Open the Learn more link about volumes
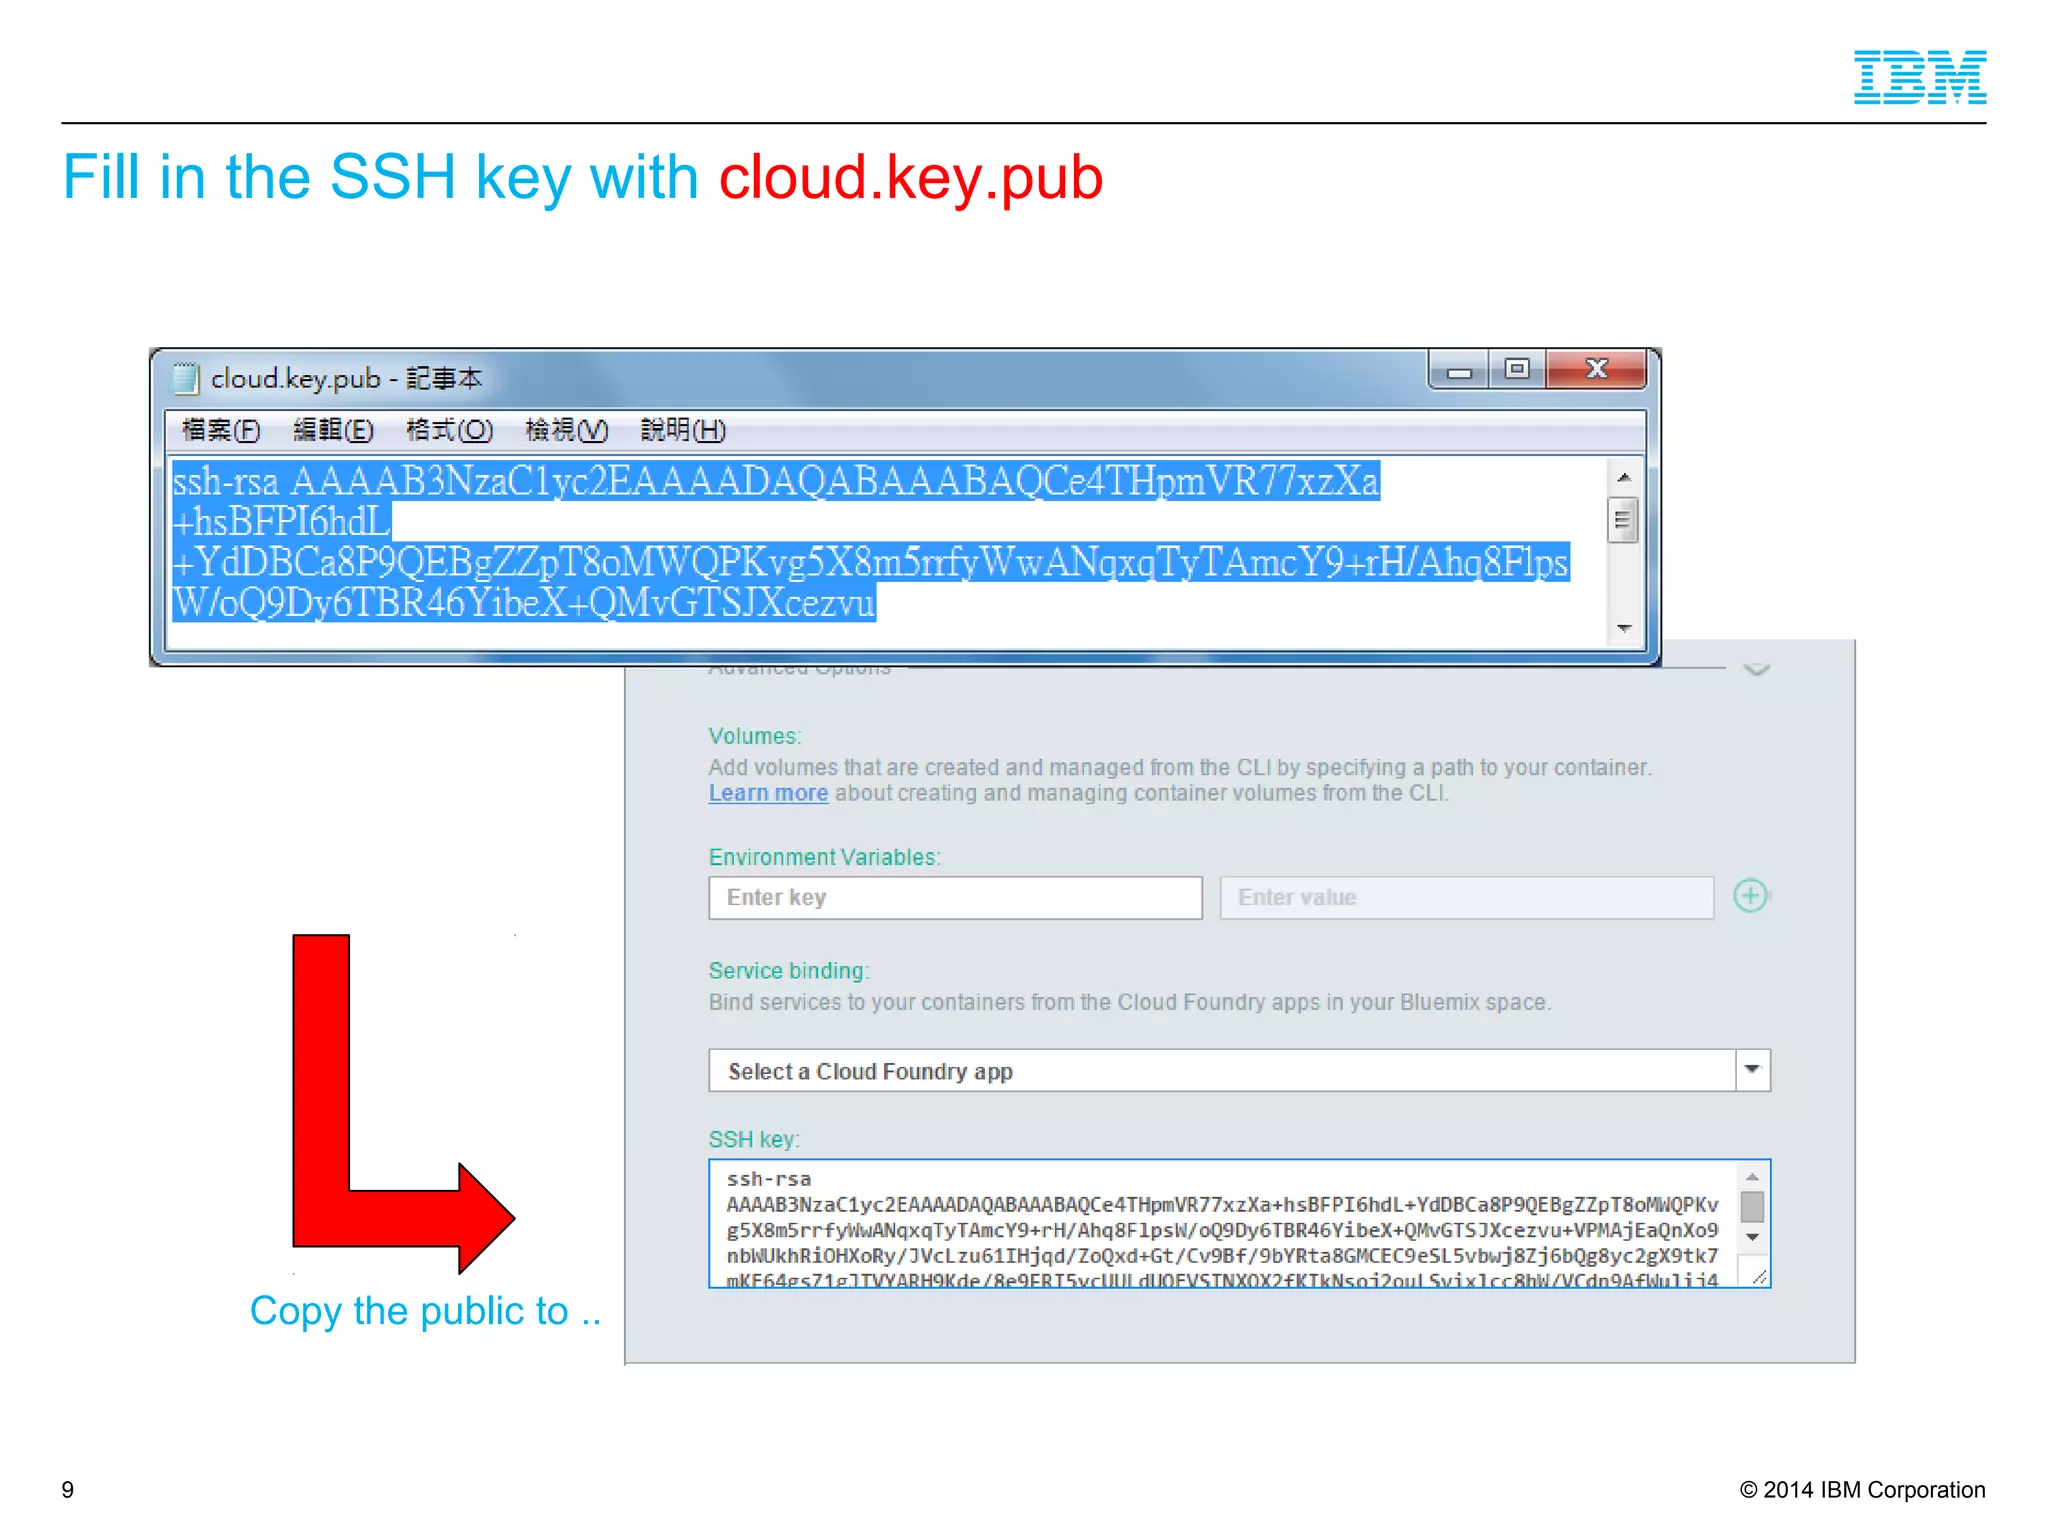The height and width of the screenshot is (1536, 2048). coord(768,793)
